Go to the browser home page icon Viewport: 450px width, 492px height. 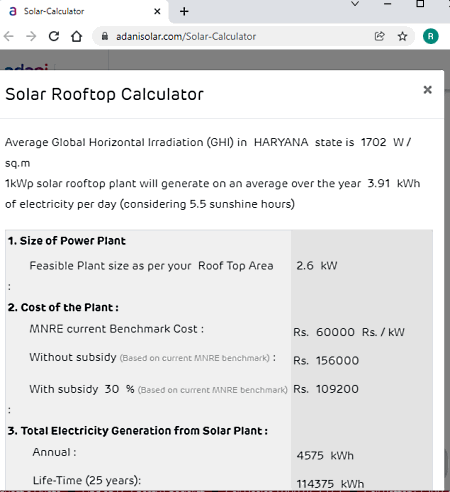[76, 36]
